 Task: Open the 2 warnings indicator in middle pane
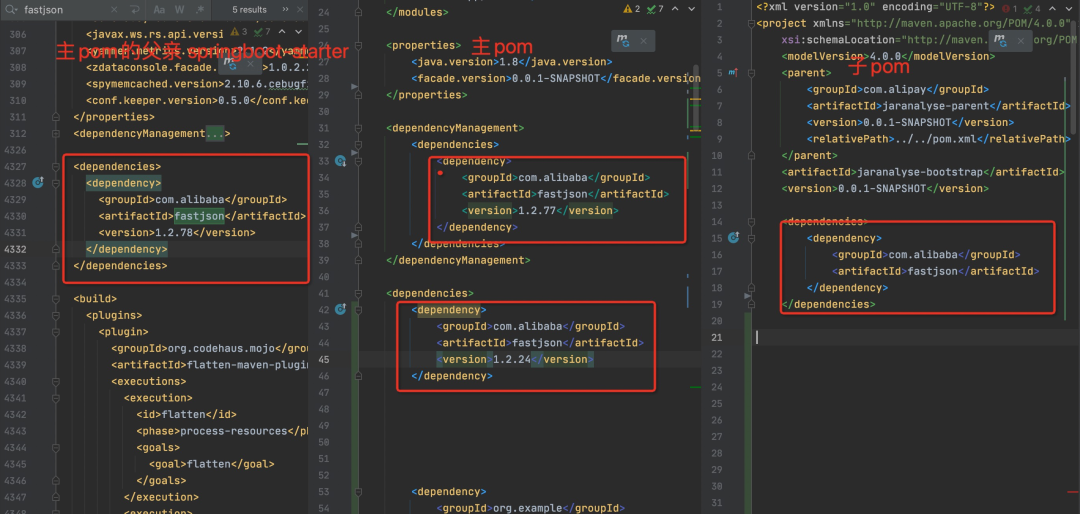pos(631,9)
